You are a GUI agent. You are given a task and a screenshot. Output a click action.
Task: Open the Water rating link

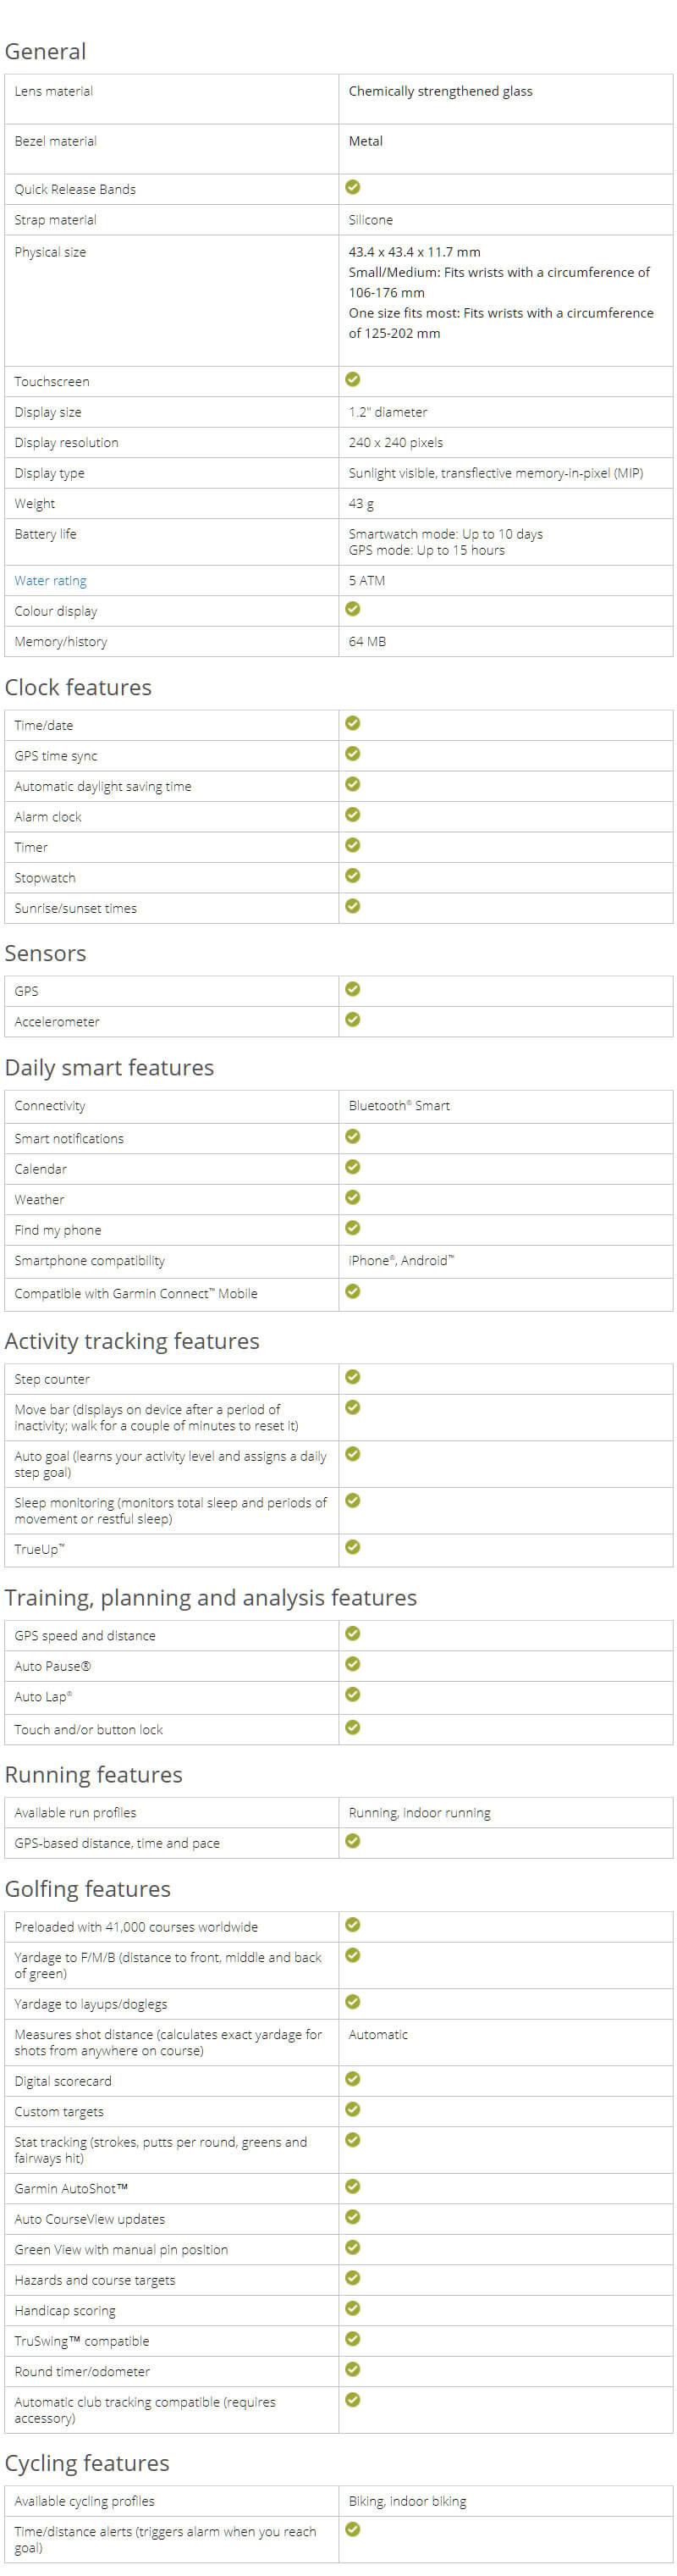click(50, 580)
